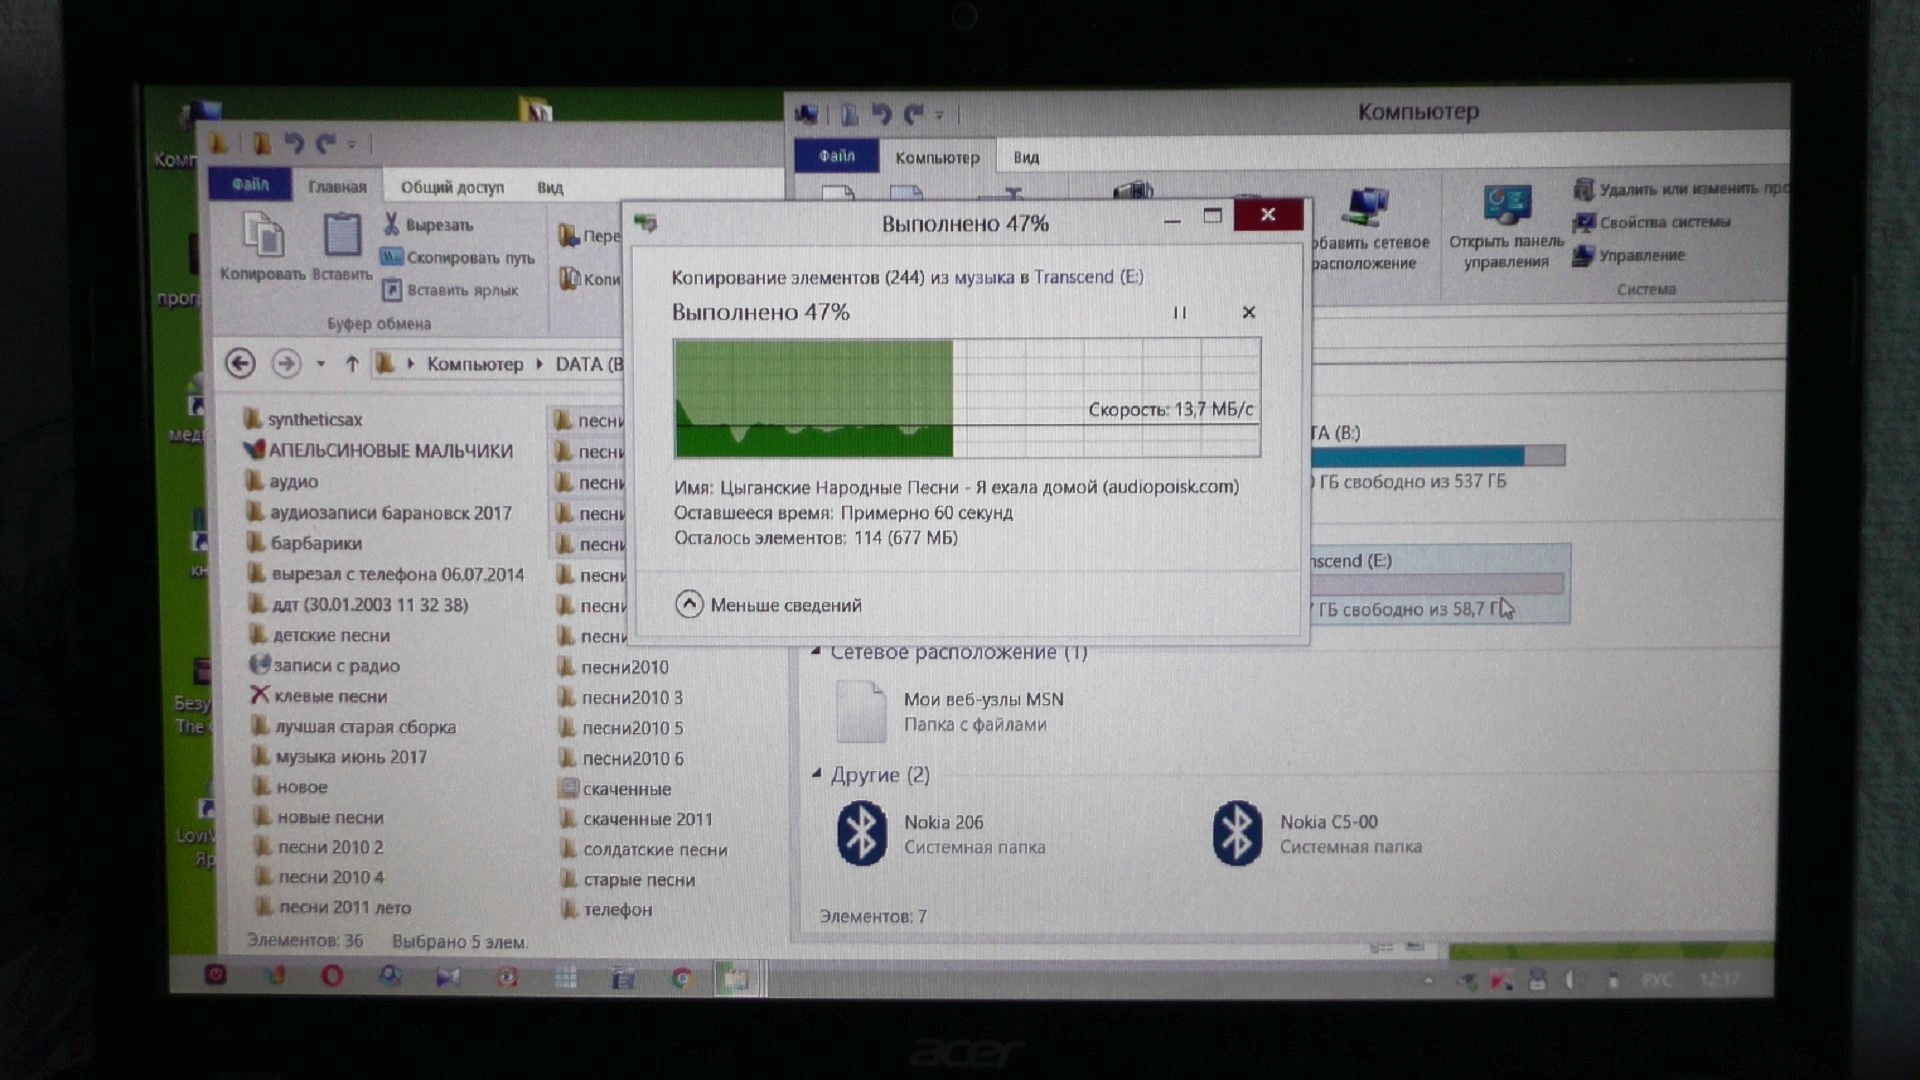Select the телефон folder
Image resolution: width=1920 pixels, height=1080 pixels.
(606, 910)
